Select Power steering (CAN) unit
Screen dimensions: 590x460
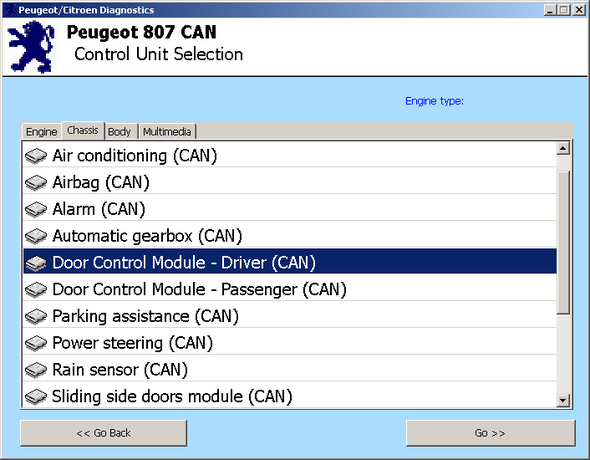pyautogui.click(x=290, y=342)
